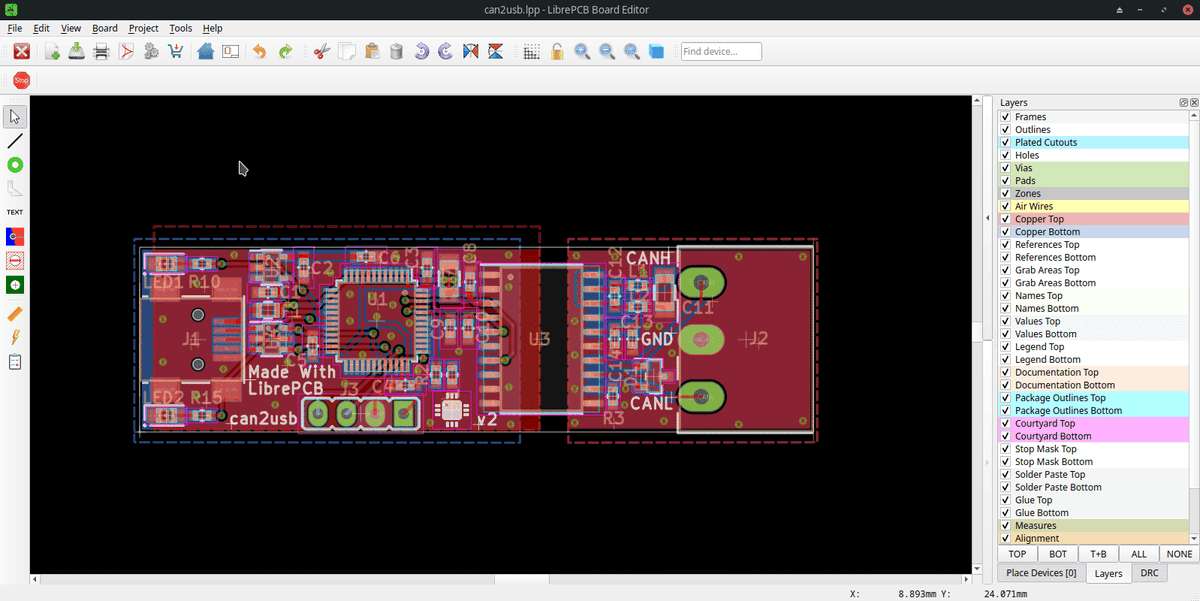Toggle the Courtyard Top layer checkbox

(x=1005, y=423)
